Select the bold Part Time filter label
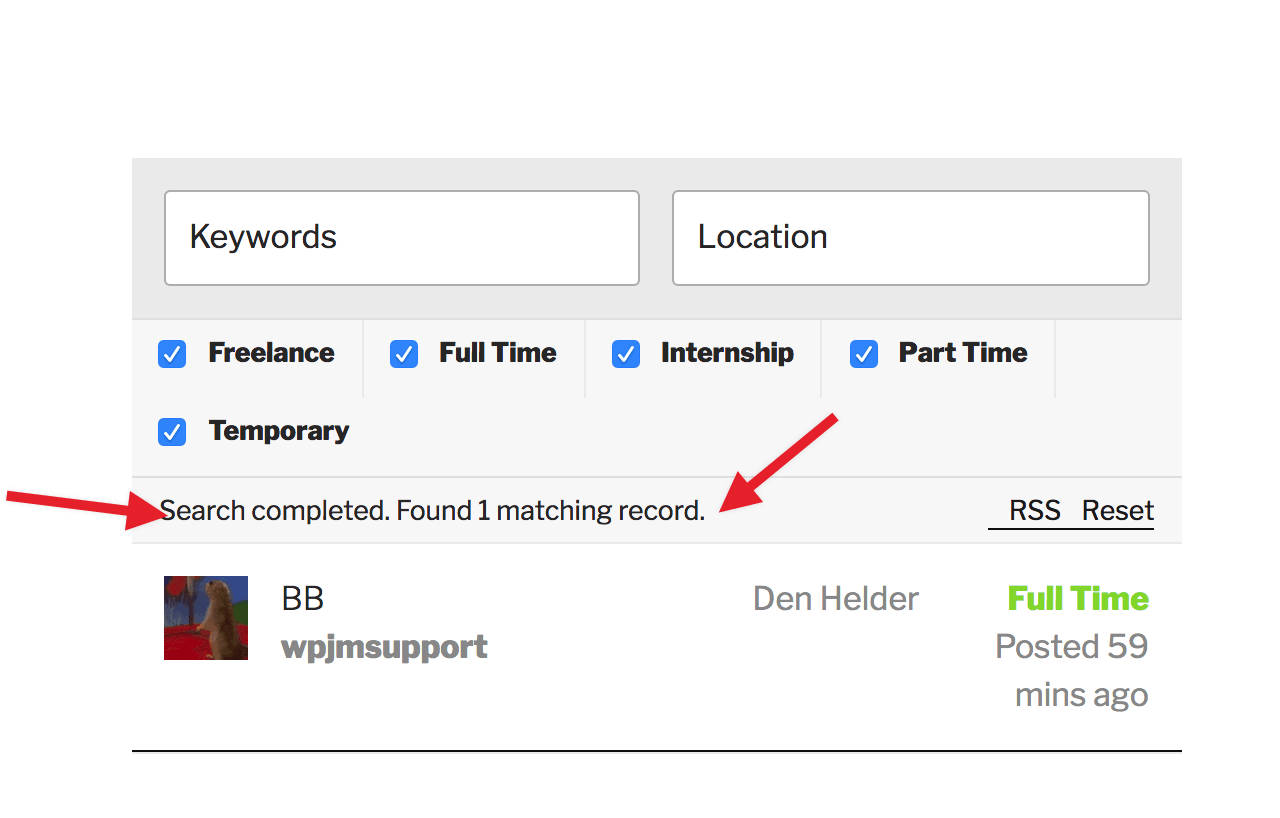The width and height of the screenshot is (1280, 818). click(963, 353)
